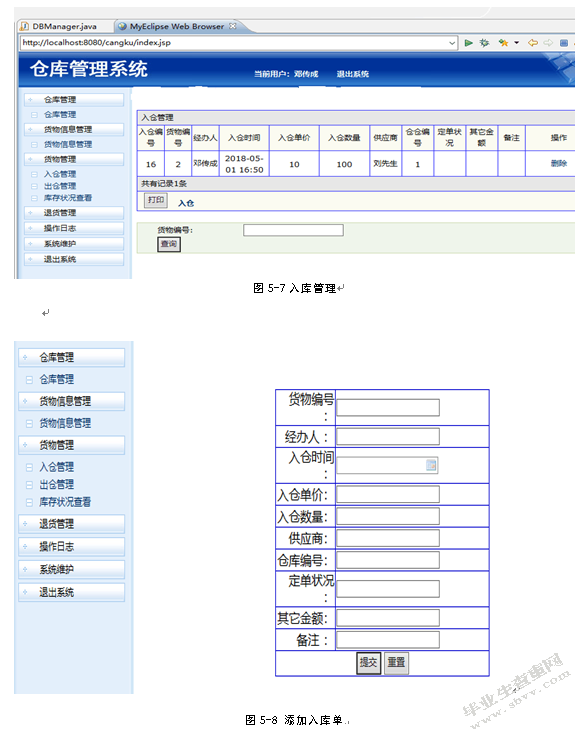The image size is (582, 735).
Task: Open 入仓管理 in figure 5-8 sidebar
Action: (x=56, y=467)
